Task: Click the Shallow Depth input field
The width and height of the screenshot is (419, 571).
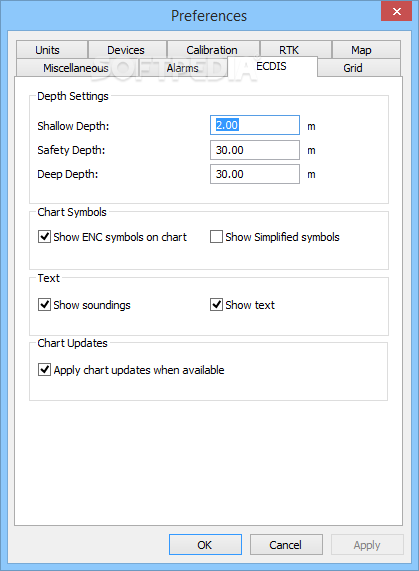Action: tap(255, 125)
